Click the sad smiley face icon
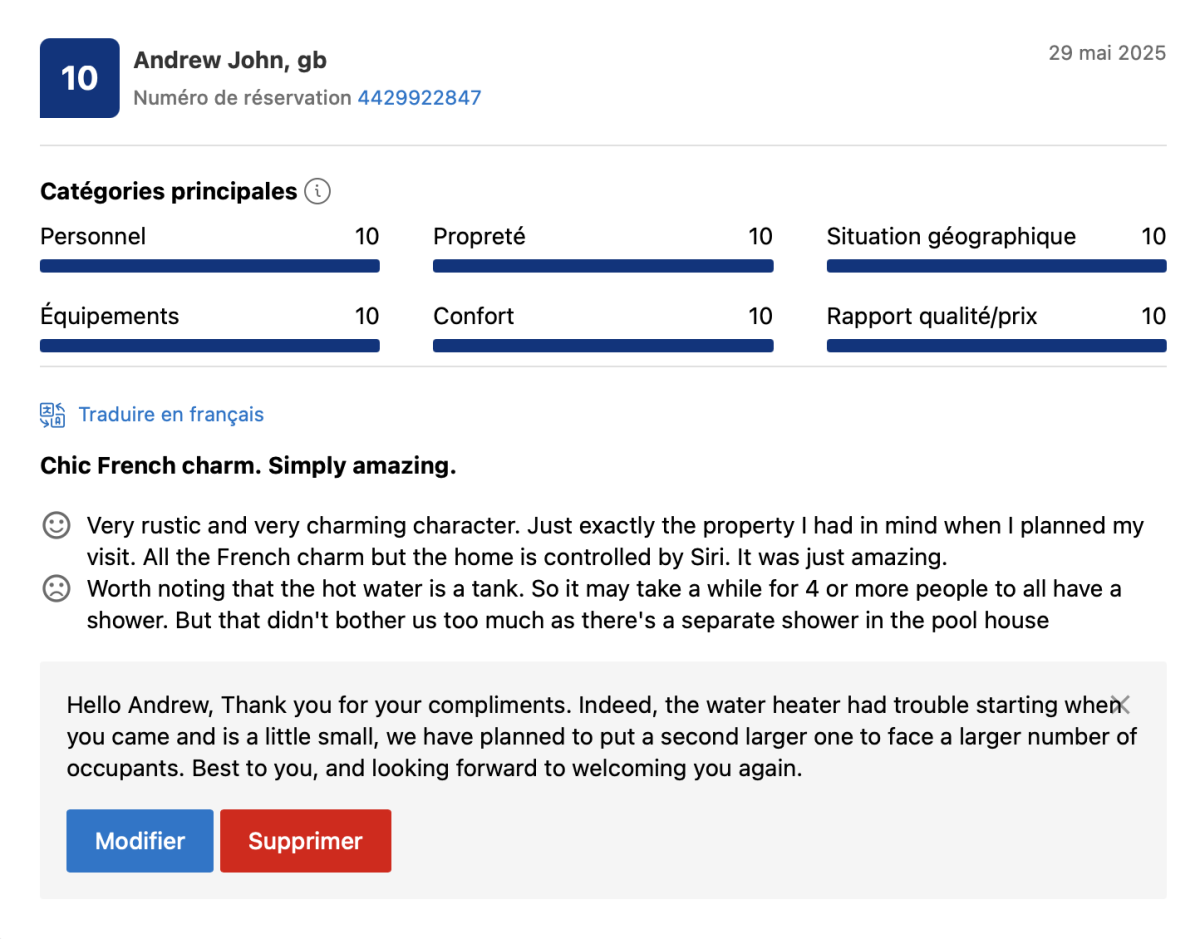 [x=56, y=589]
